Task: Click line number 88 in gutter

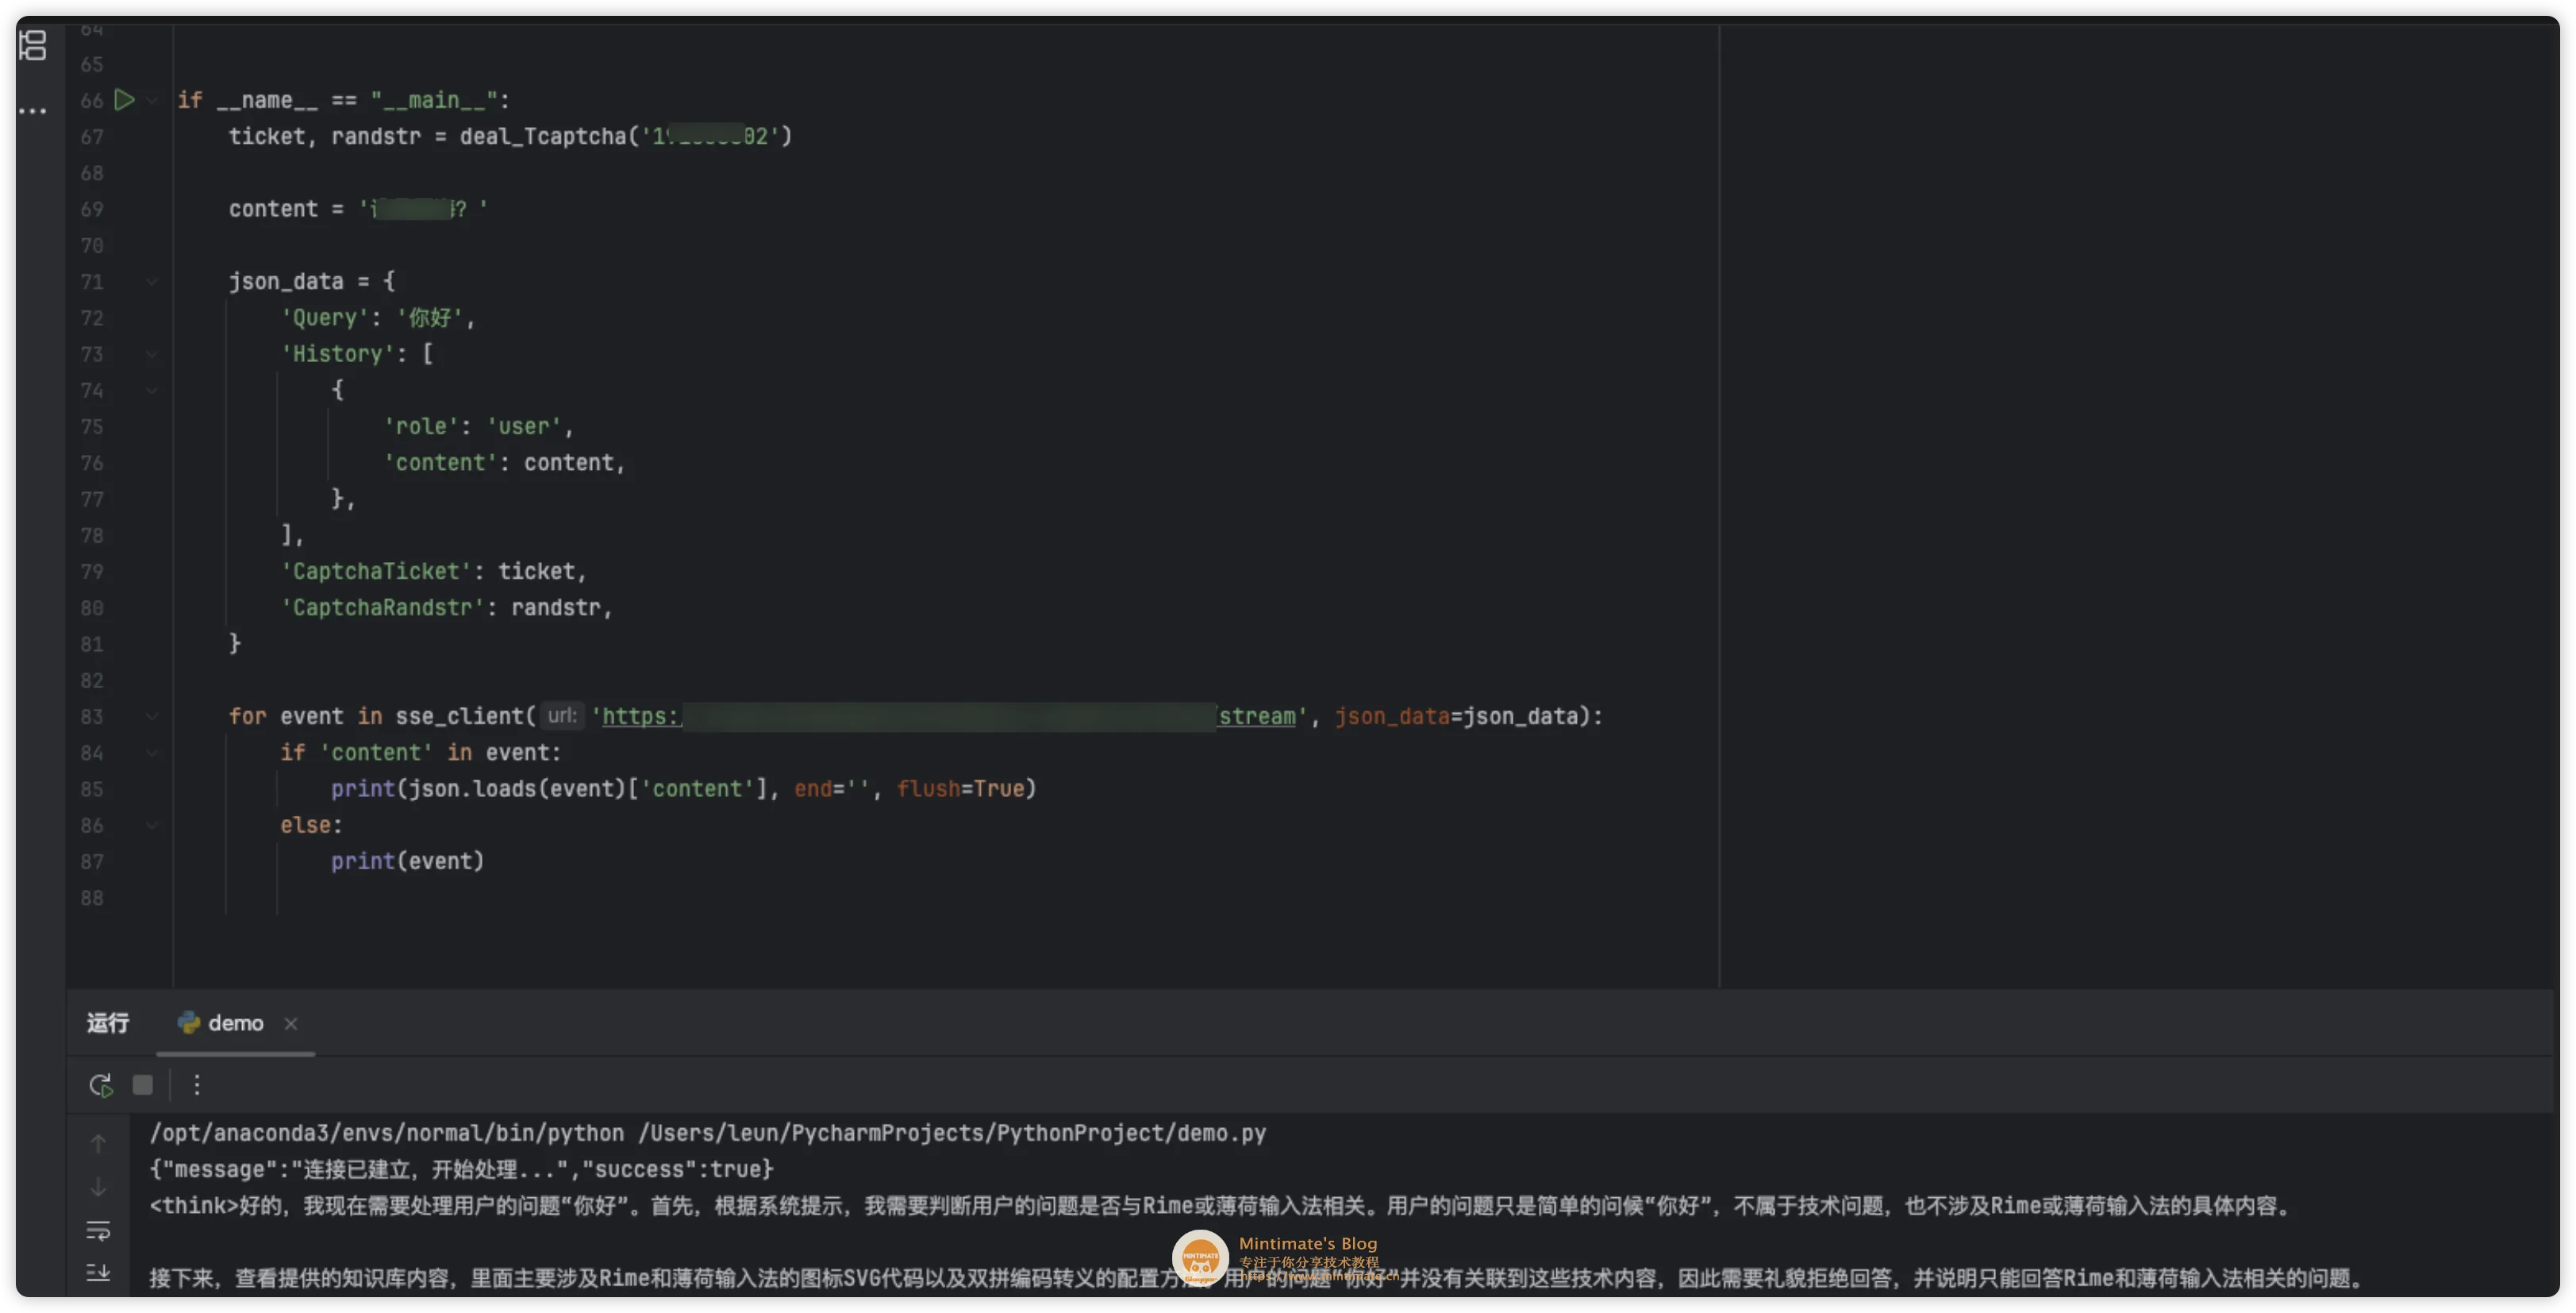Action: click(92, 898)
